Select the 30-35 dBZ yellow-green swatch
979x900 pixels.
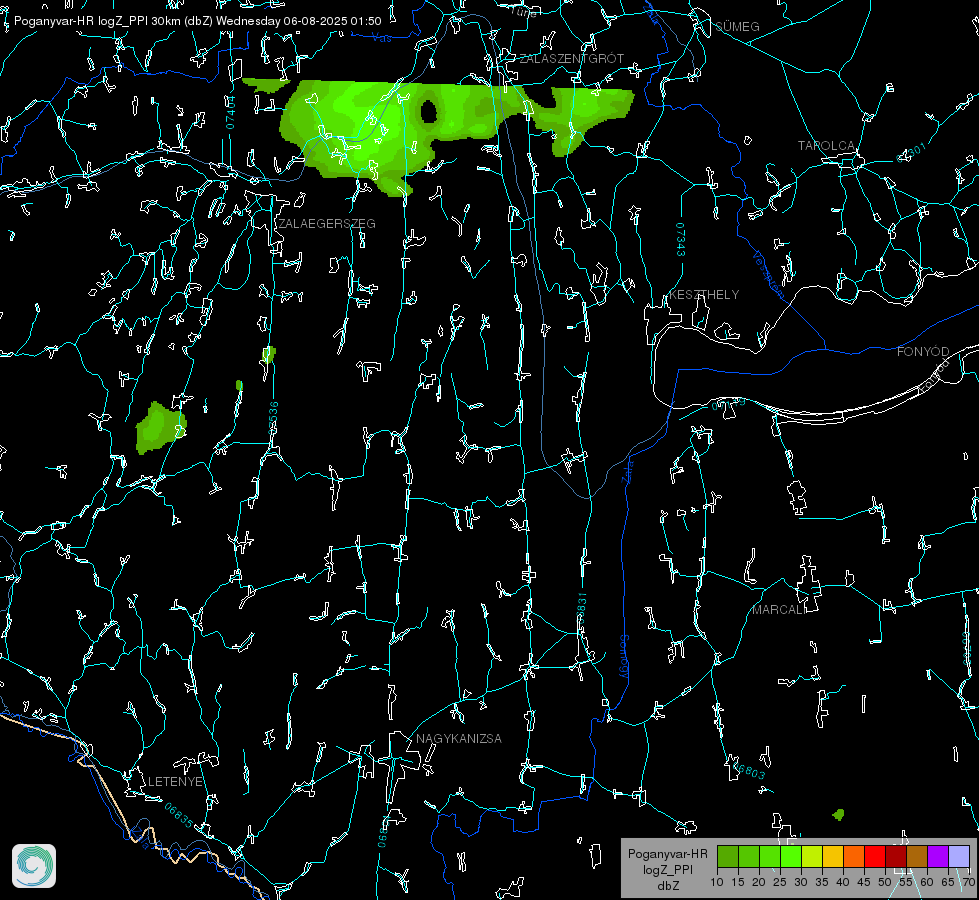(812, 856)
